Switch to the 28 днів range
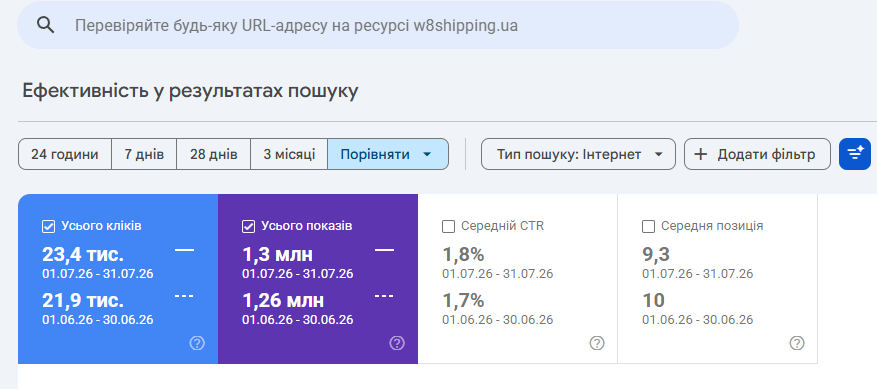 coord(214,154)
